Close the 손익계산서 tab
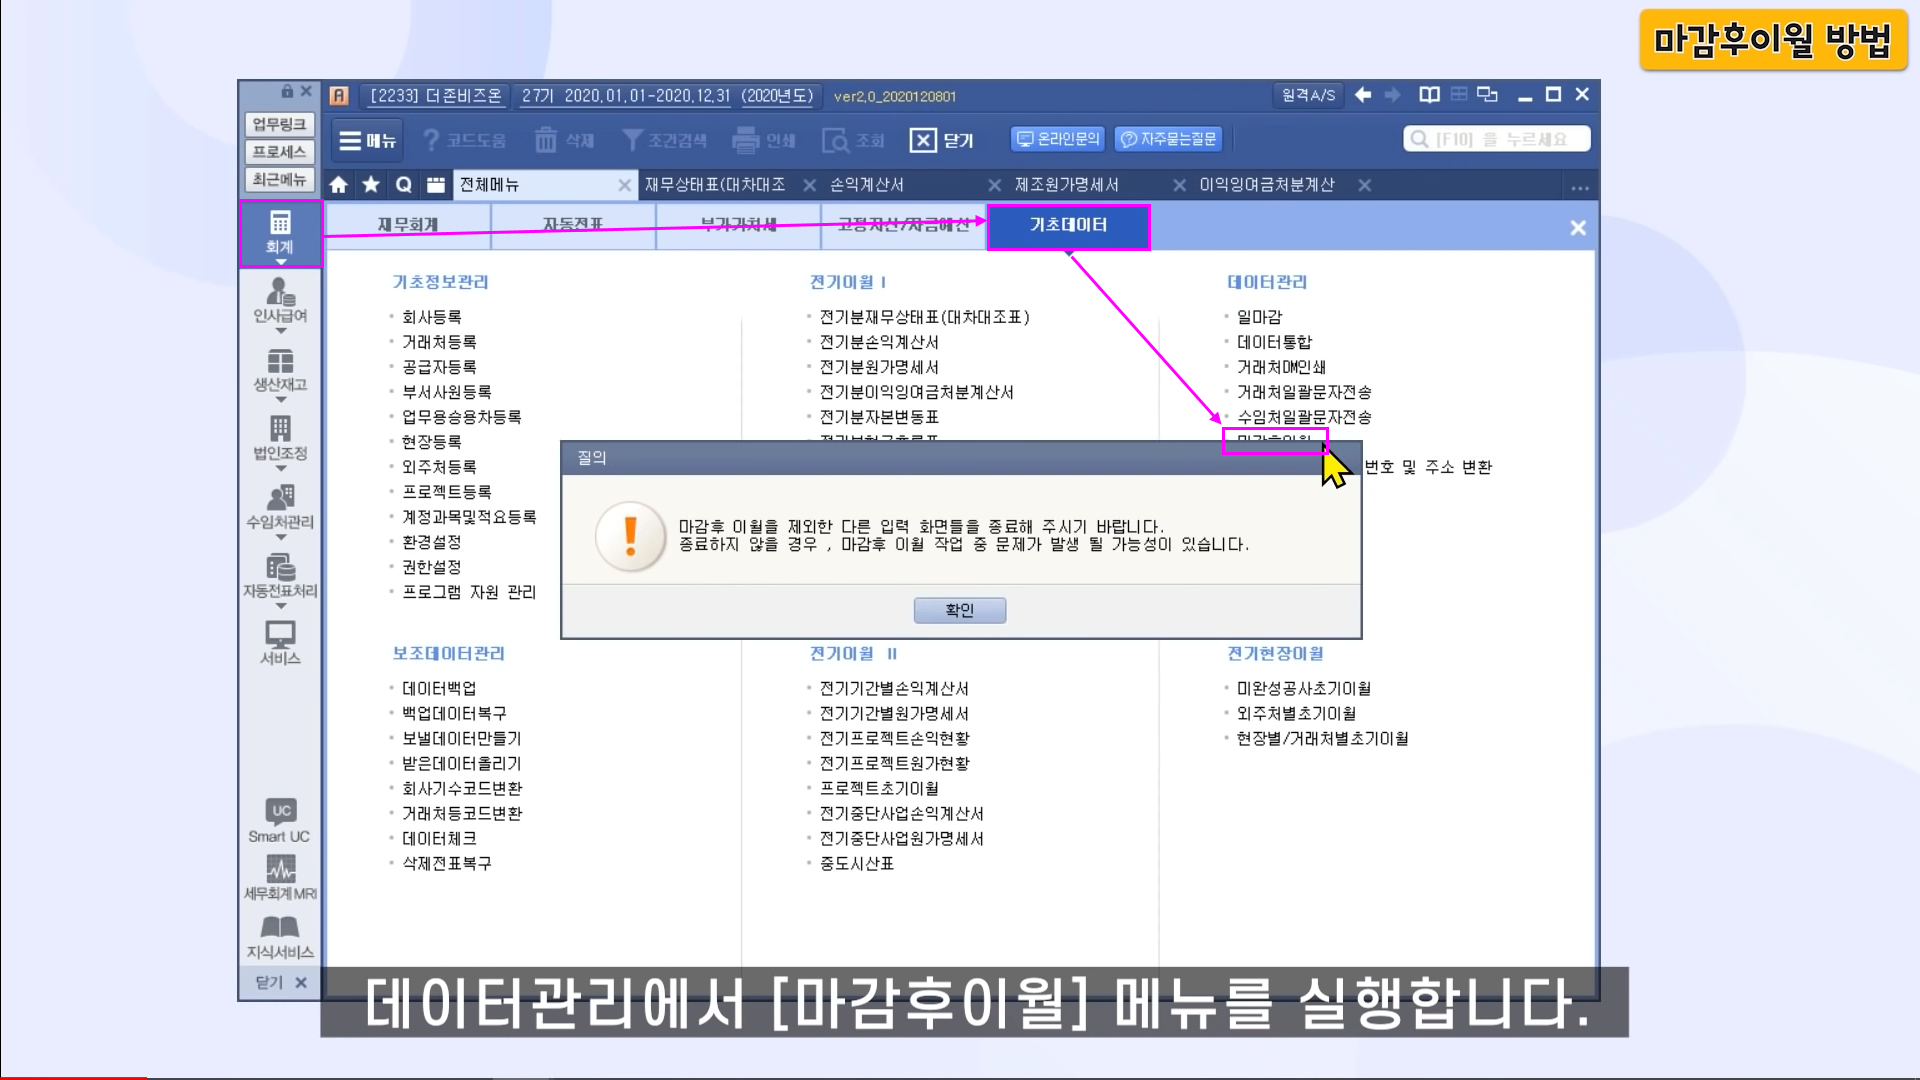The image size is (1920, 1080). click(x=994, y=185)
